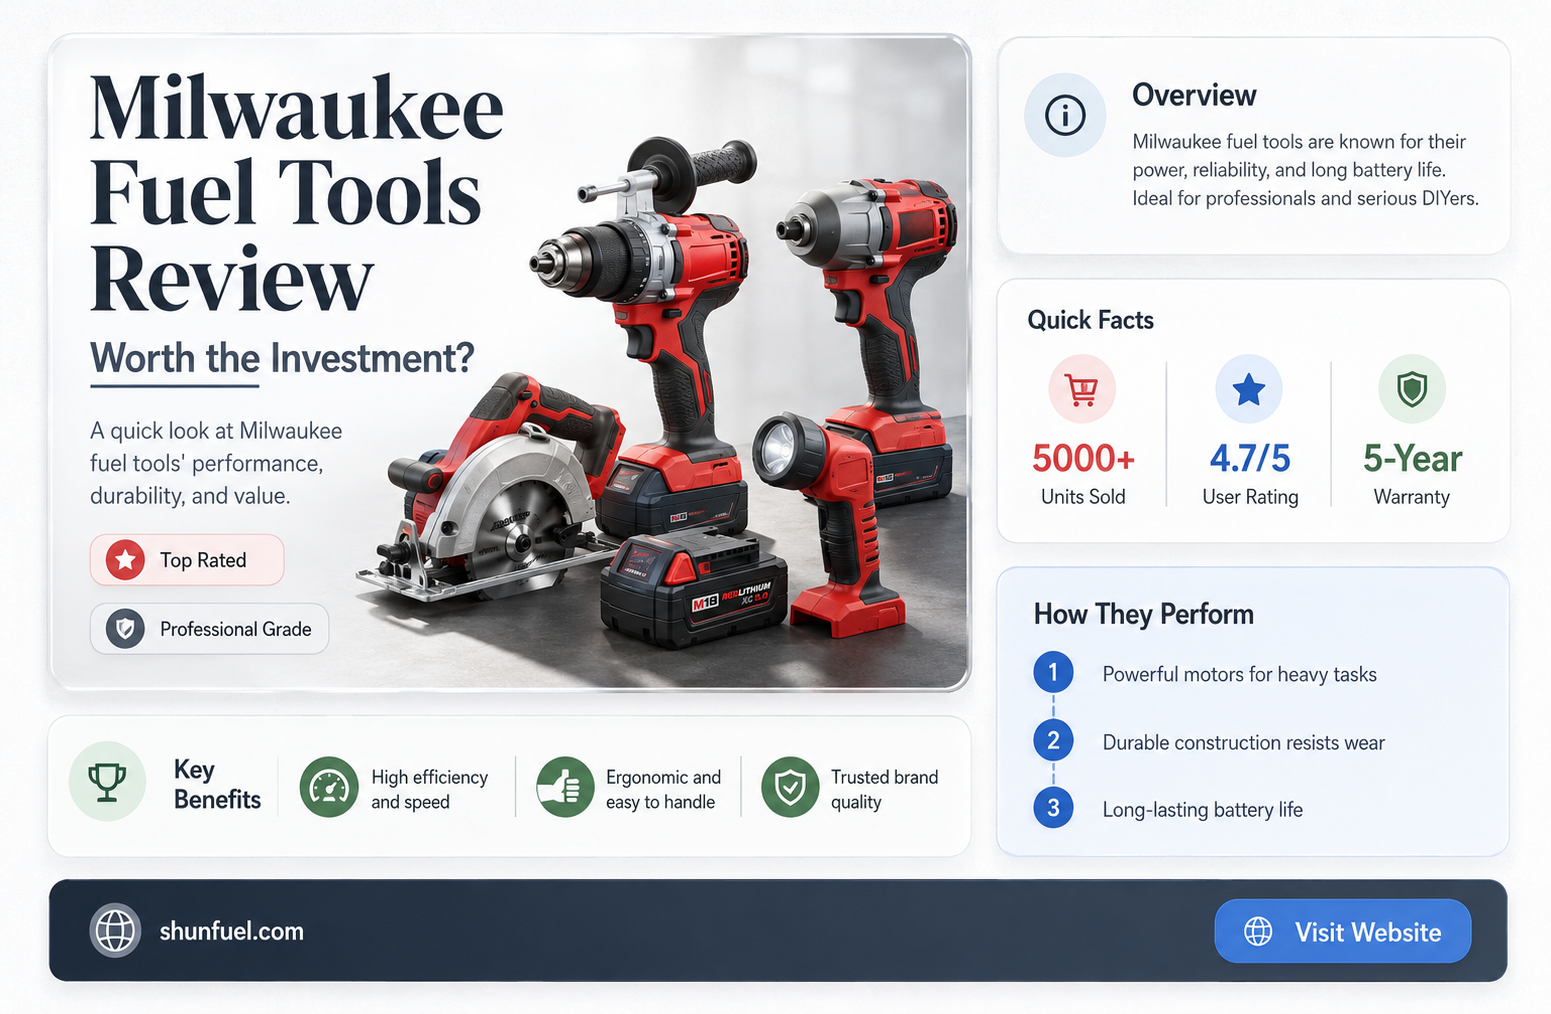Screen dimensions: 1551x1014
Task: Click Ergonomic and easy to handle text
Action: point(663,789)
